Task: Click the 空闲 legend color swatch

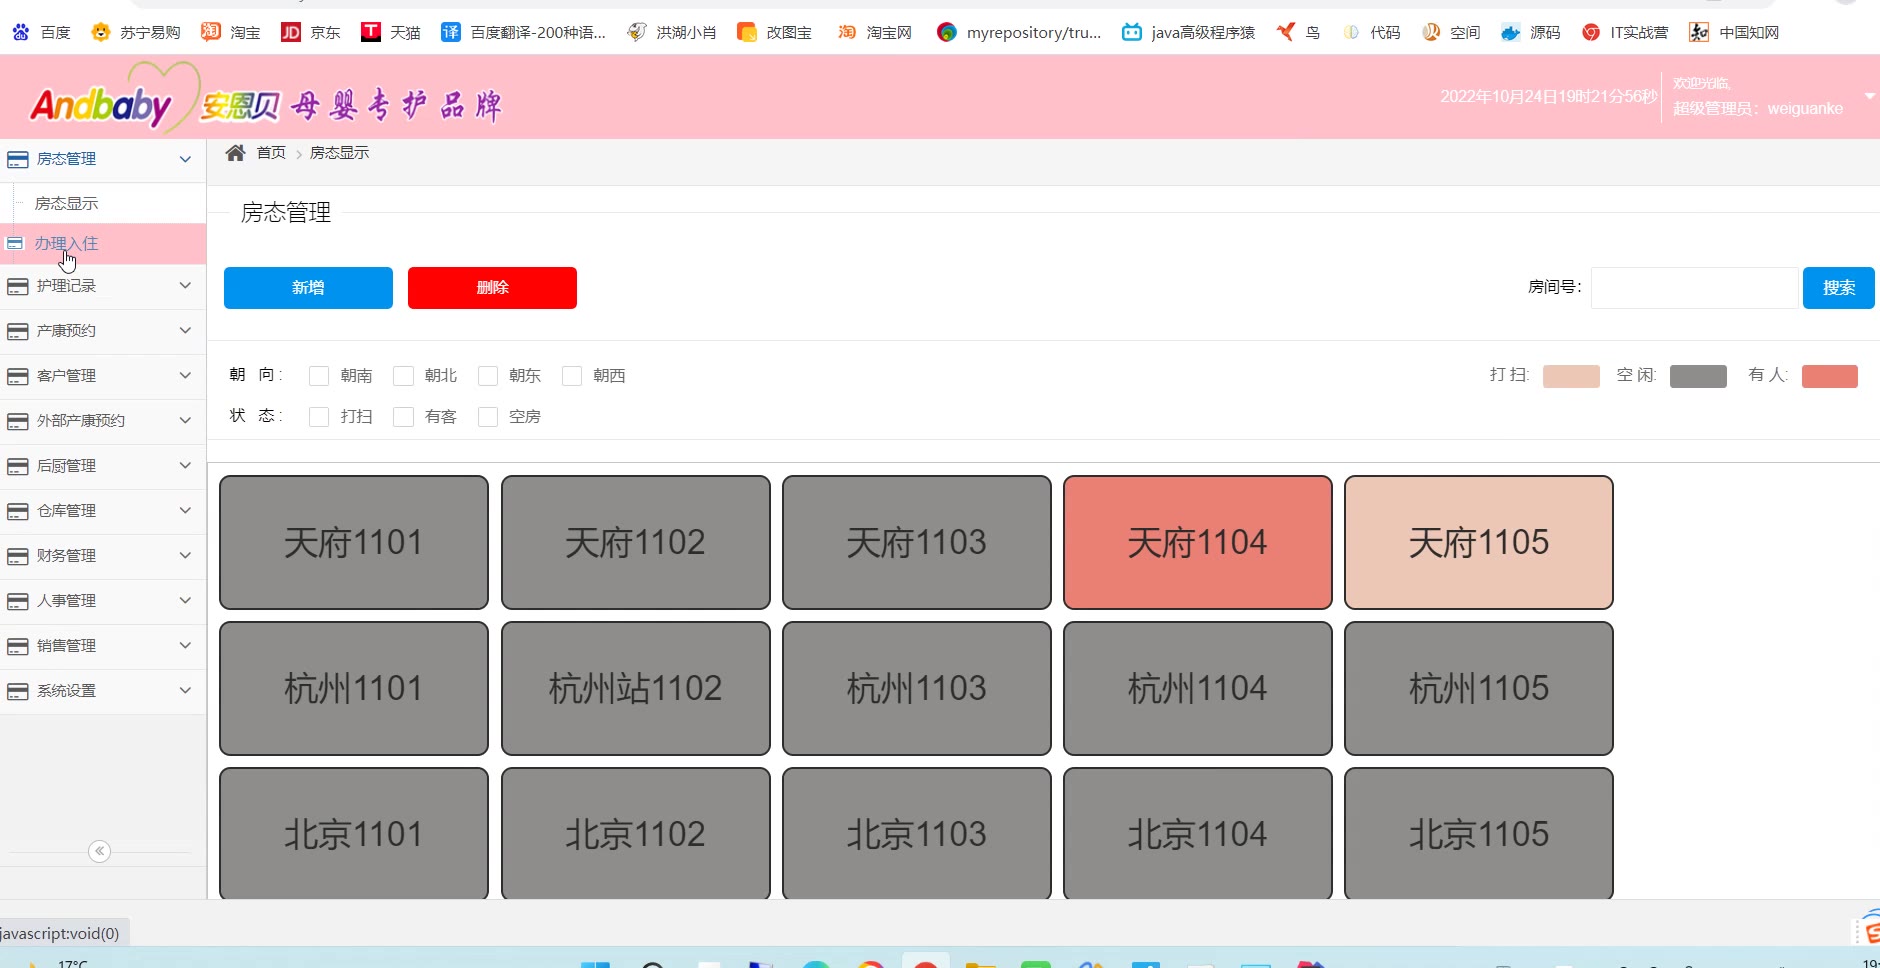Action: 1698,376
